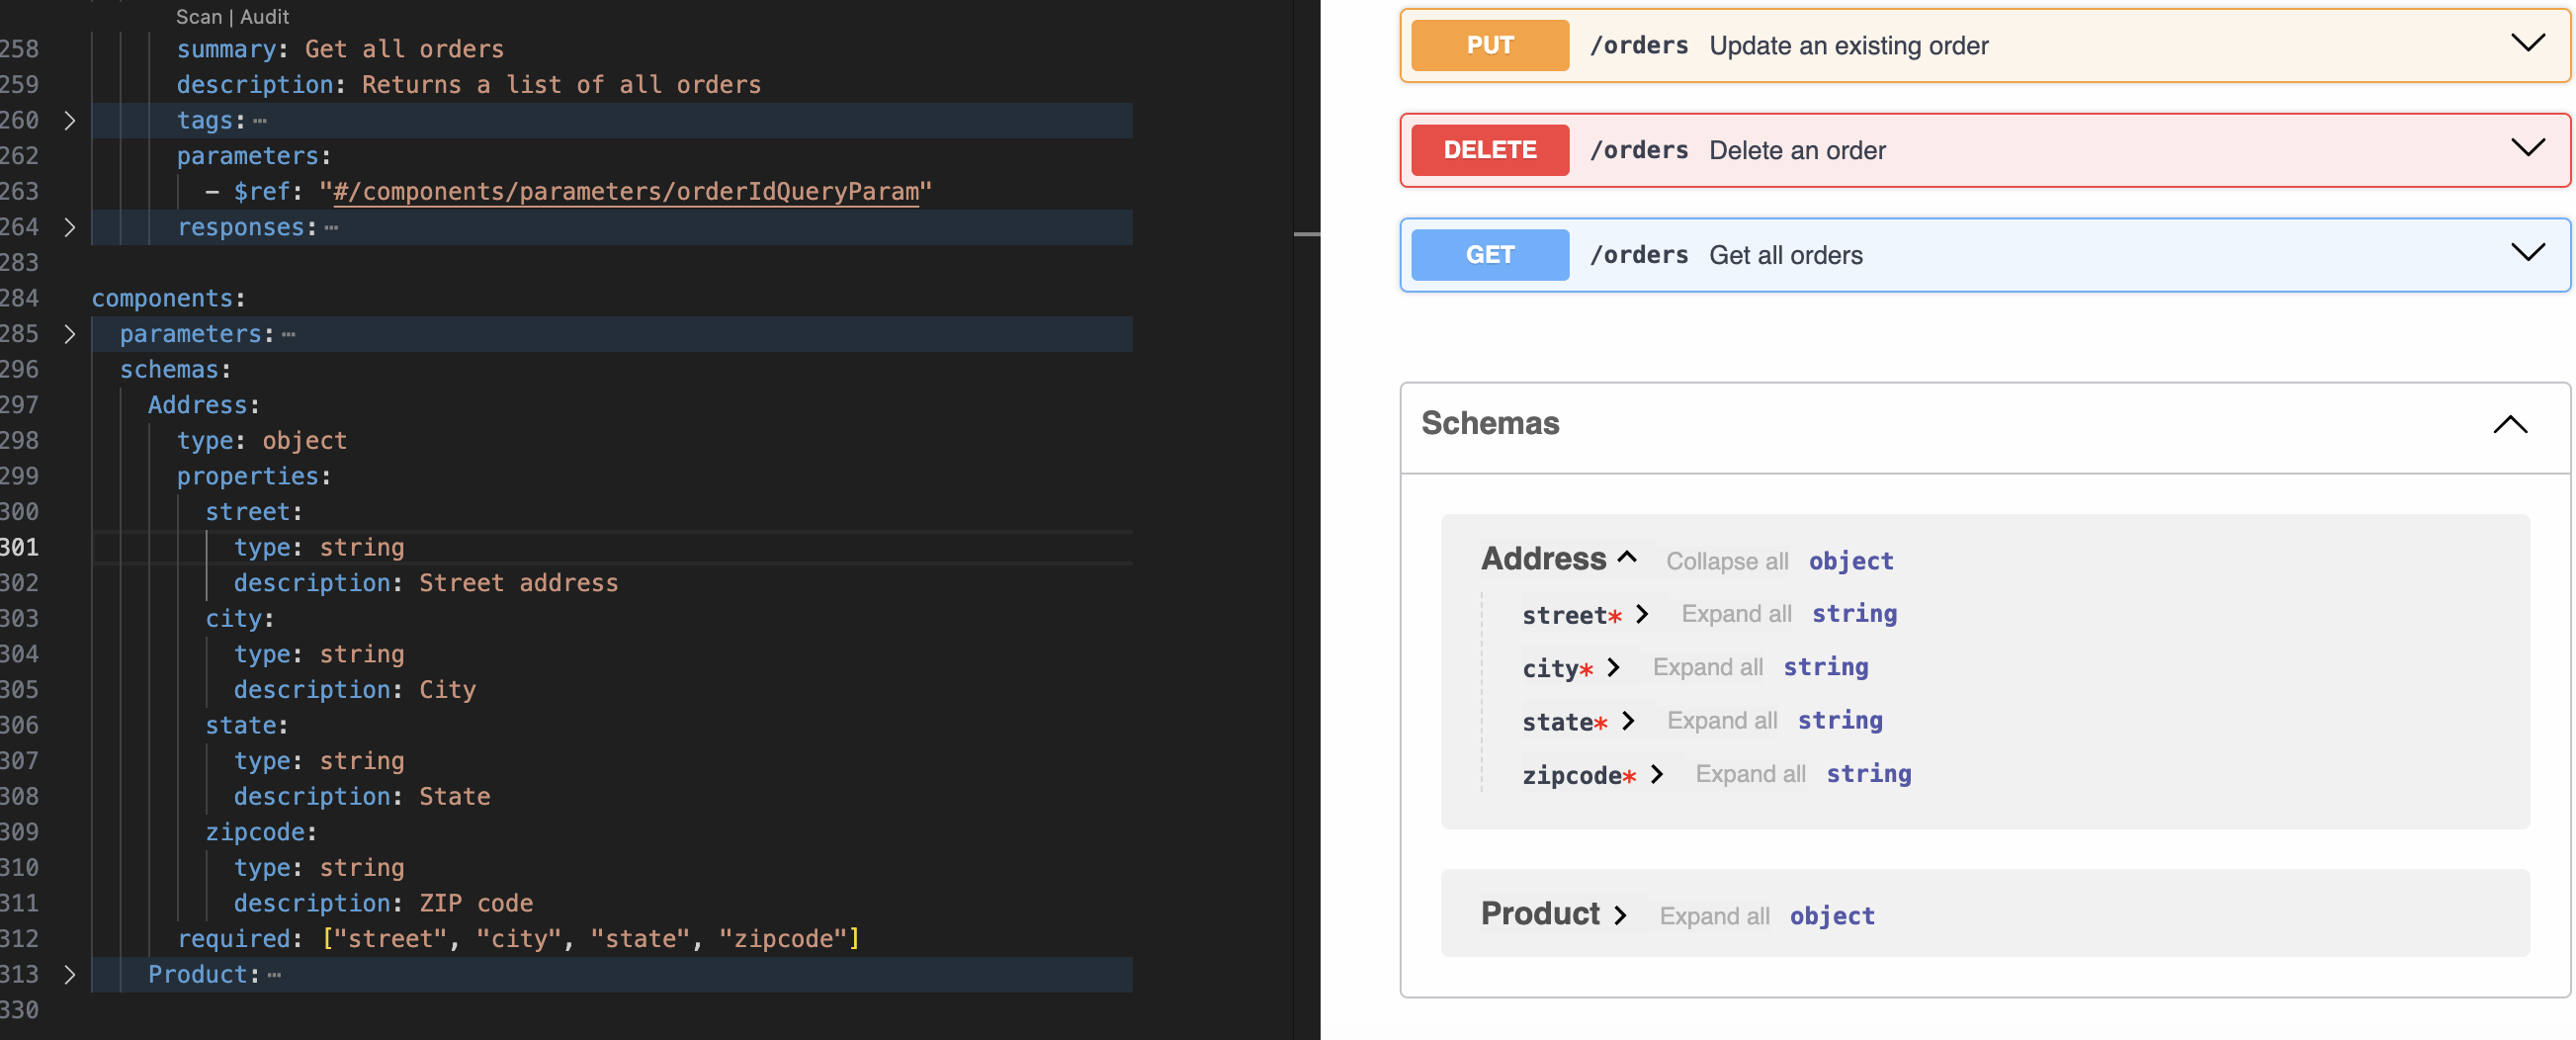Click the 'object' type label beside Product
This screenshot has width=2576, height=1040.
click(1832, 916)
